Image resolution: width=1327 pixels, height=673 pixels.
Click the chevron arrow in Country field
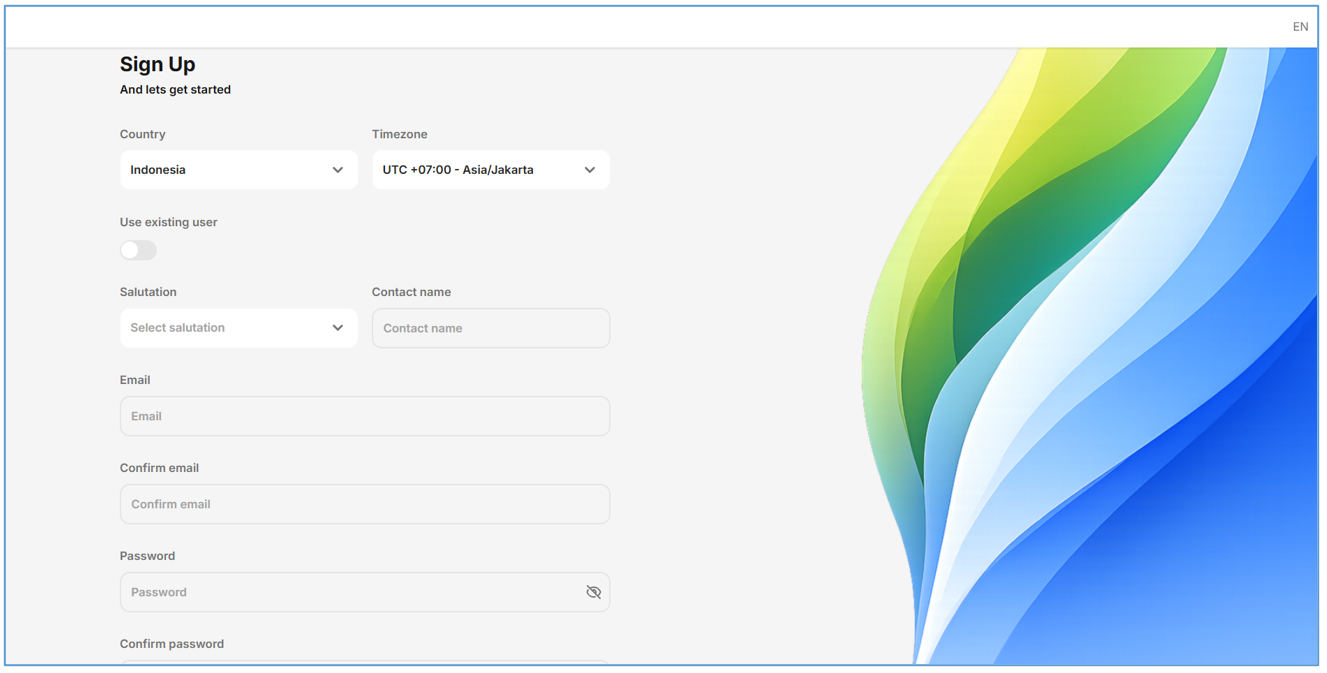(338, 170)
